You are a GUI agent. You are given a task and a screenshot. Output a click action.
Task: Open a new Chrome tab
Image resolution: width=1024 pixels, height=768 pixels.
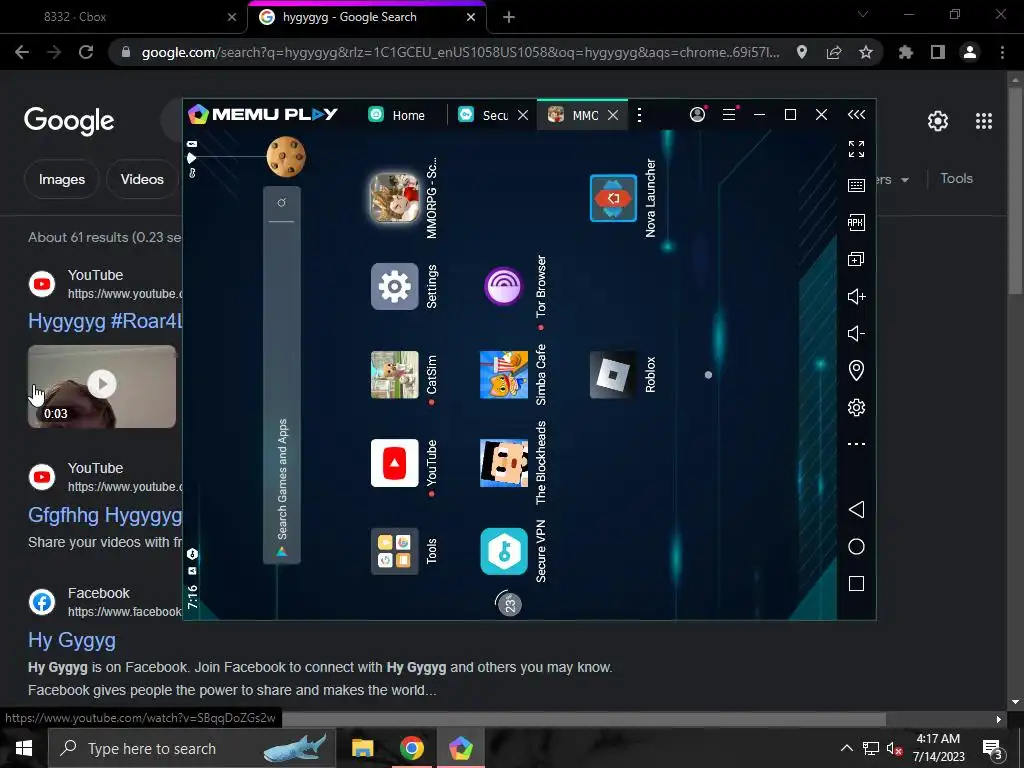509,18
